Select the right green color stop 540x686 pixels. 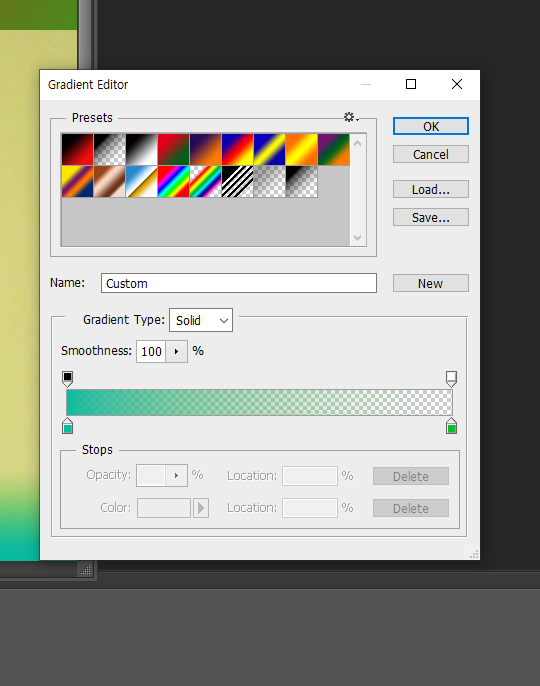[451, 426]
